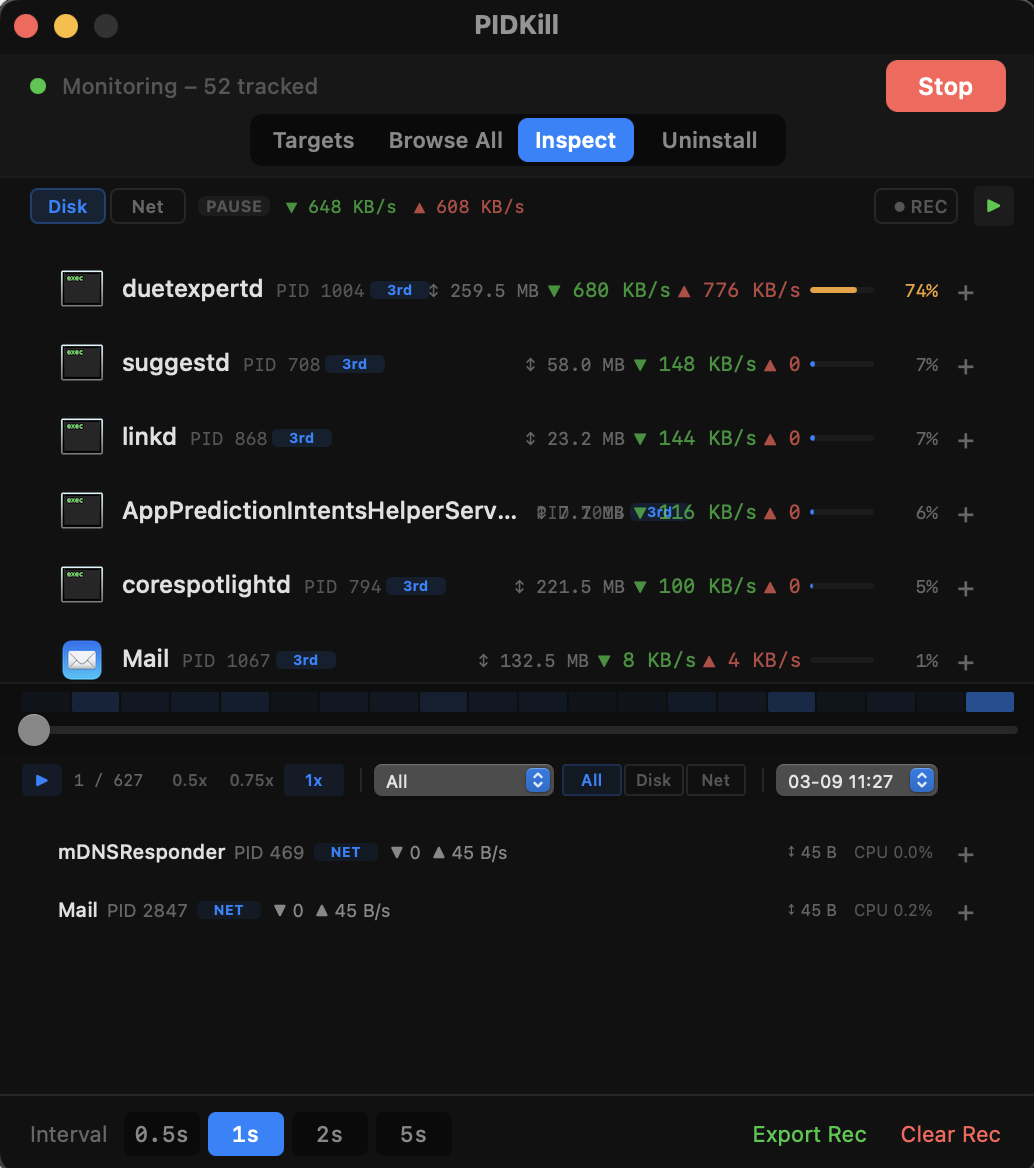The height and width of the screenshot is (1168, 1034).
Task: Switch to the Browse All tab
Action: tap(445, 140)
